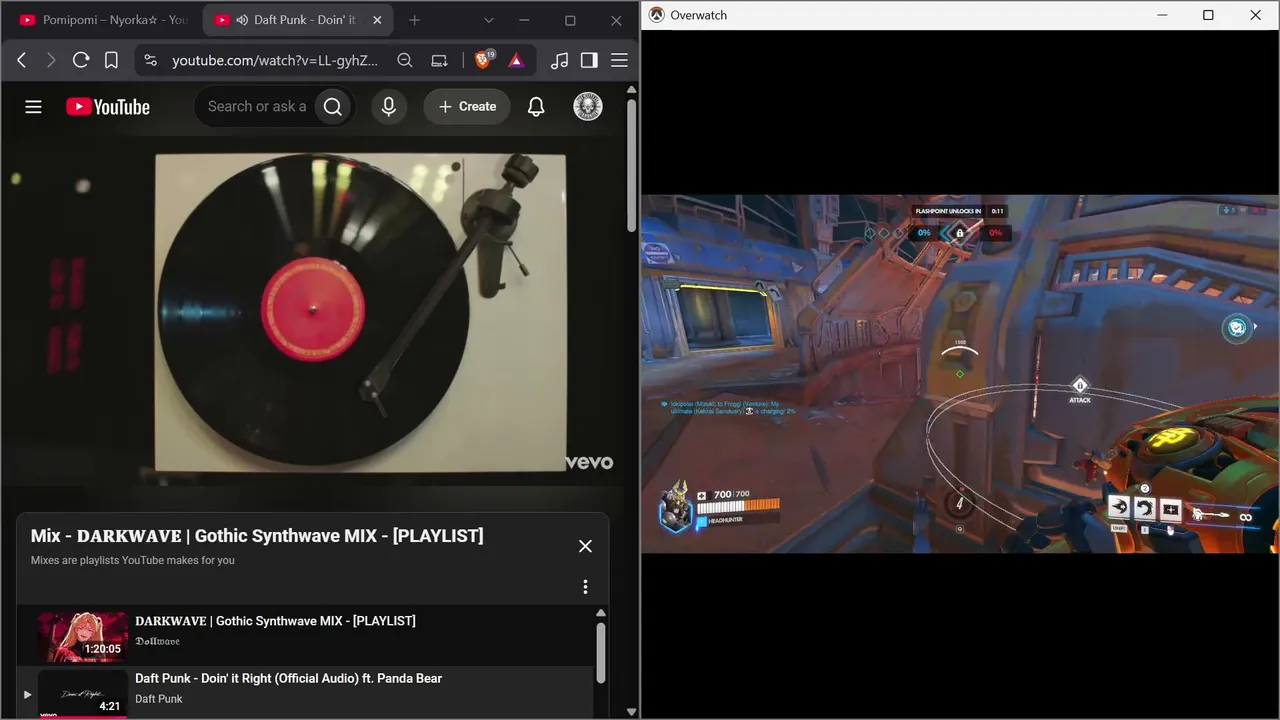
Task: Click the red team 0% progress
Action: pos(995,233)
